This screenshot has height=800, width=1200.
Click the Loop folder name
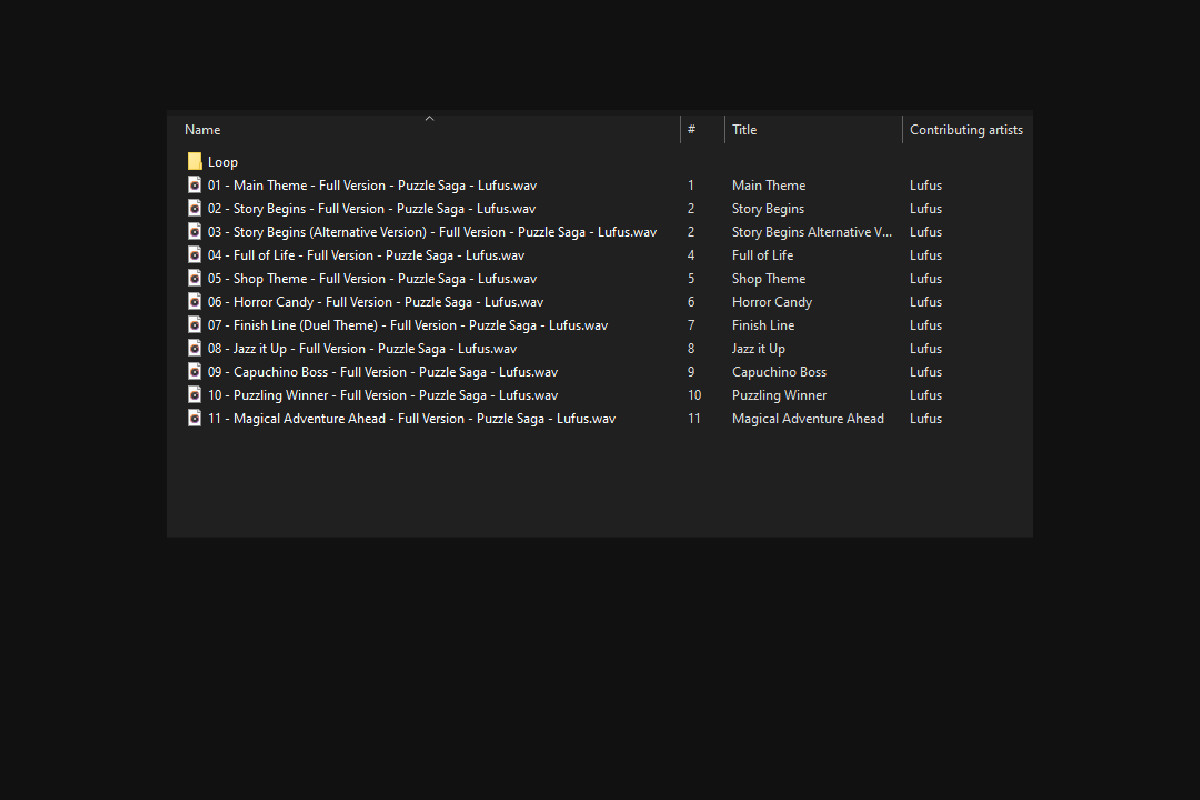(223, 162)
